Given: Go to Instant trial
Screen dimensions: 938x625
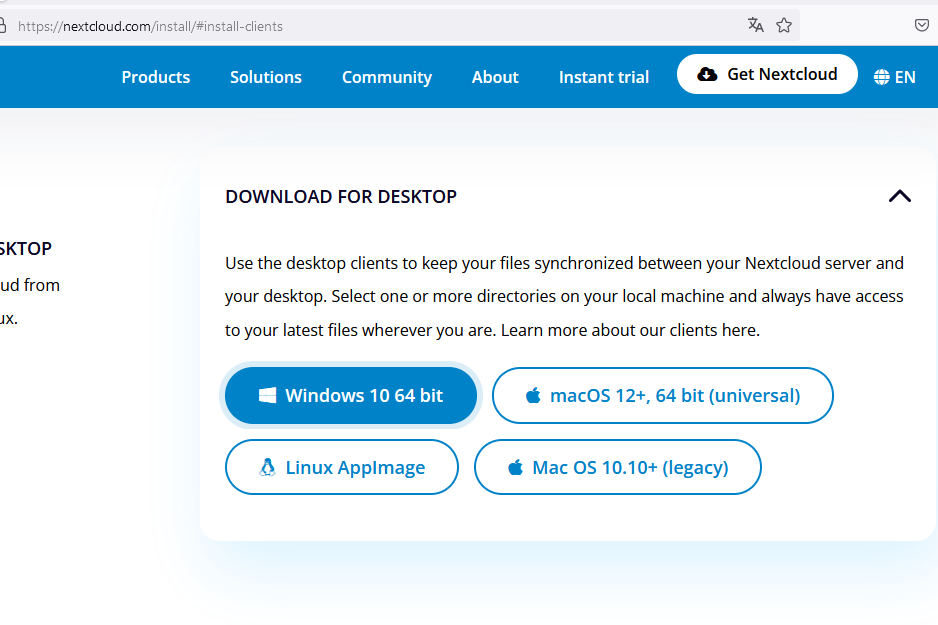Looking at the screenshot, I should click(603, 77).
